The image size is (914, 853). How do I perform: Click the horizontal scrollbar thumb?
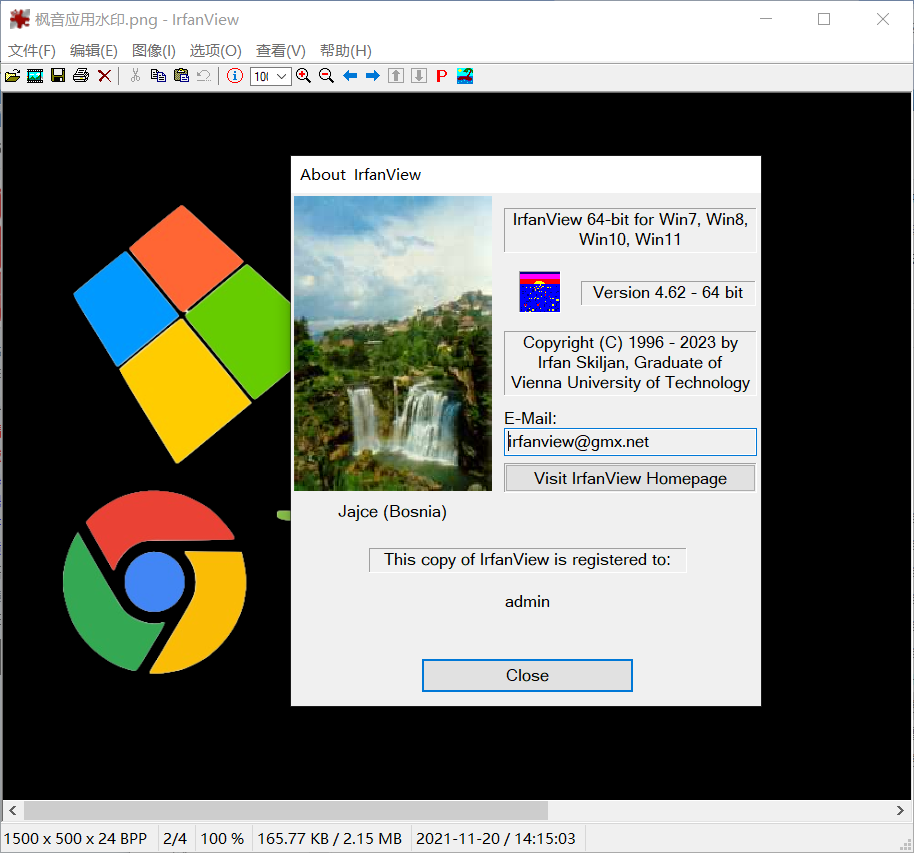[x=286, y=810]
